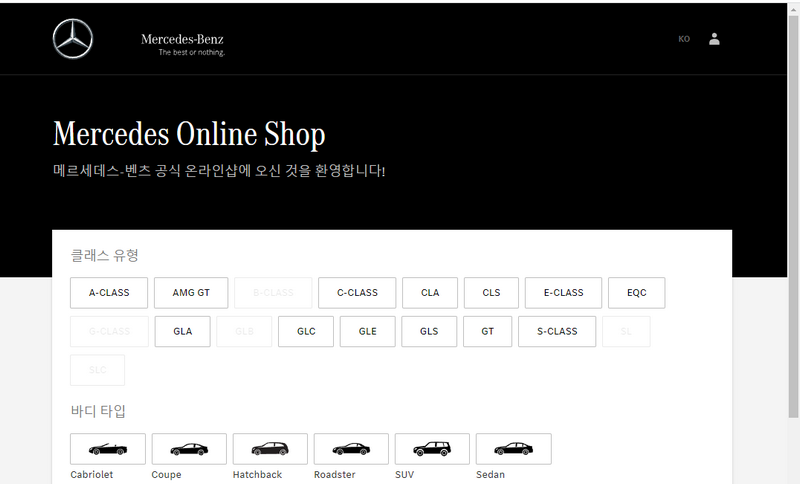Image resolution: width=800 pixels, height=484 pixels.
Task: Click the Mercedes Online Shop heading
Action: pos(189,134)
